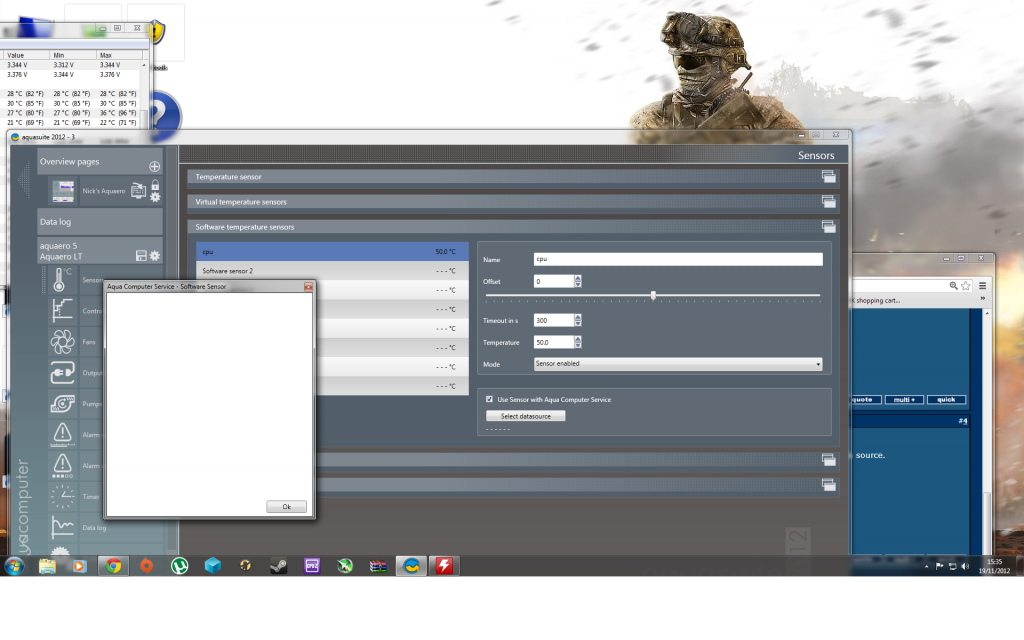This screenshot has width=1024, height=640.
Task: Open the Pumps icon in sidebar
Action: point(62,403)
